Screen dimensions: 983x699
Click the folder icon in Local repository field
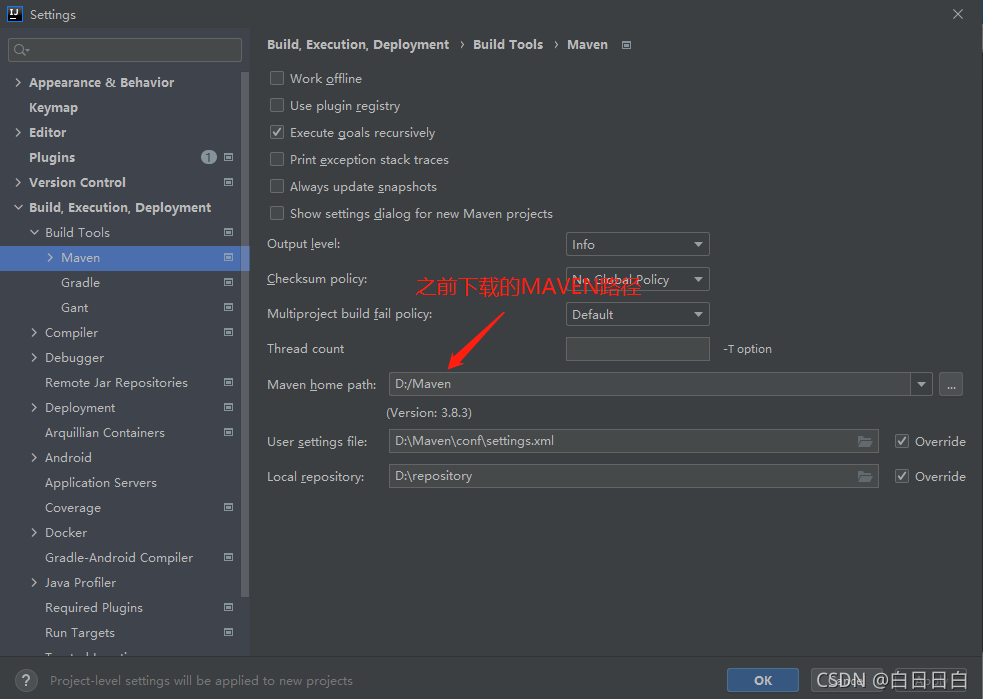pyautogui.click(x=865, y=476)
